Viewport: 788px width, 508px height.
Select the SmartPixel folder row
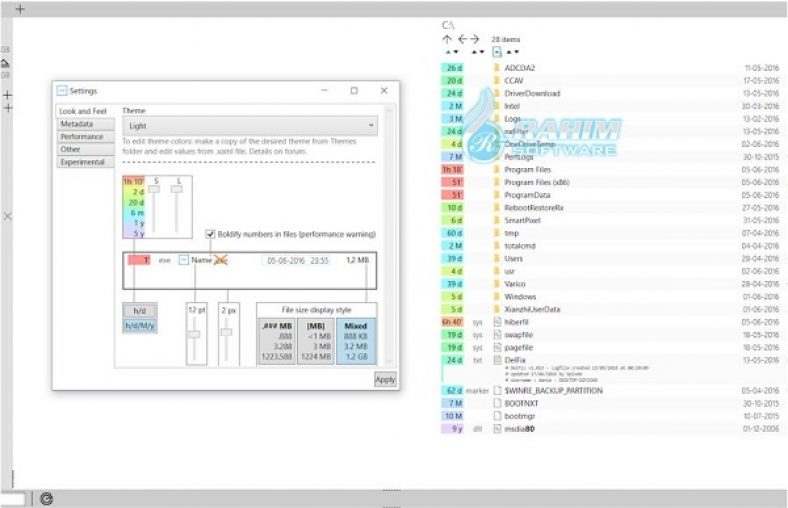tap(610, 220)
